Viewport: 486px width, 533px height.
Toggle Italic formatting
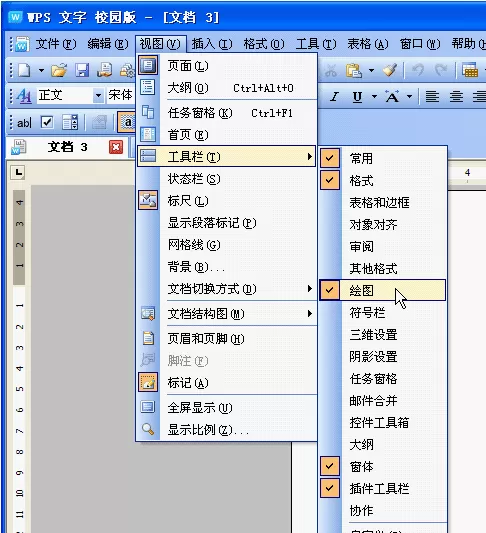click(x=334, y=97)
